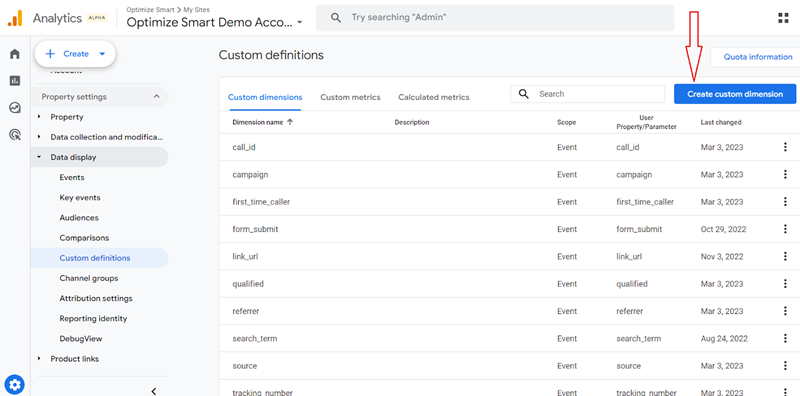
Task: Click the Description column header
Action: click(412, 122)
